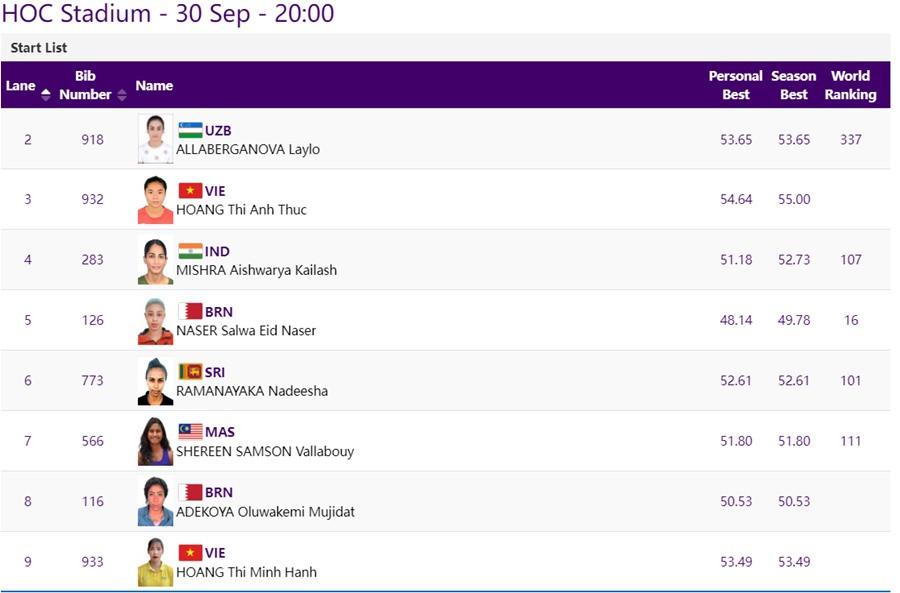Click Vietnam flag beside HOANG Thi Anh Thuc
This screenshot has height=593, width=900.
point(190,191)
